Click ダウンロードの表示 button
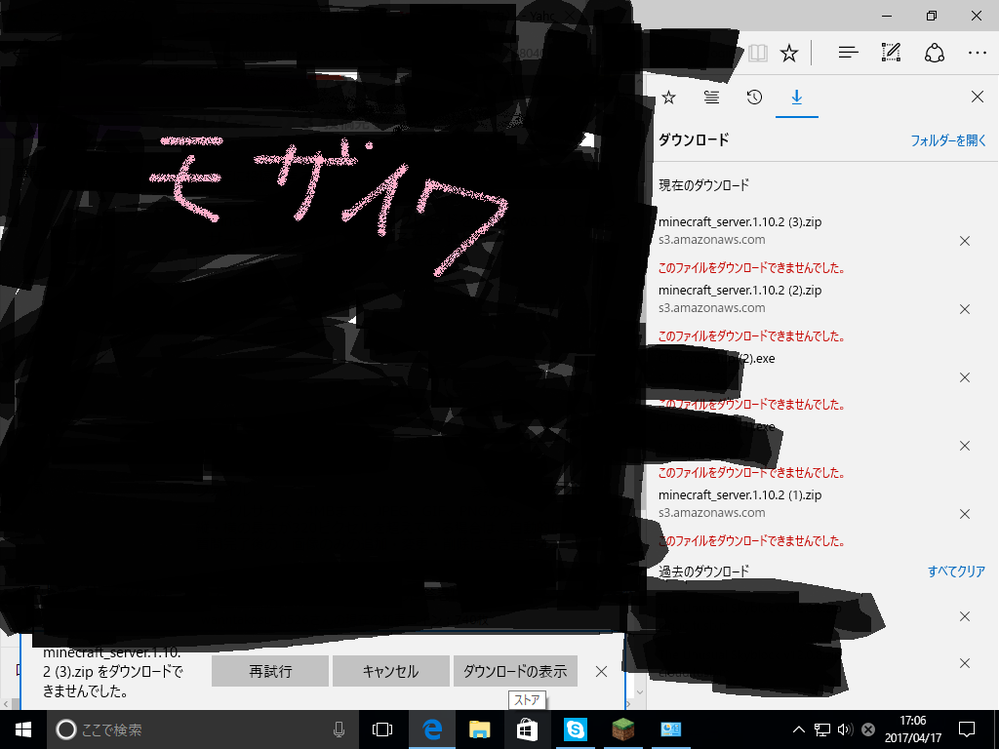Viewport: 999px width, 749px height. 515,672
